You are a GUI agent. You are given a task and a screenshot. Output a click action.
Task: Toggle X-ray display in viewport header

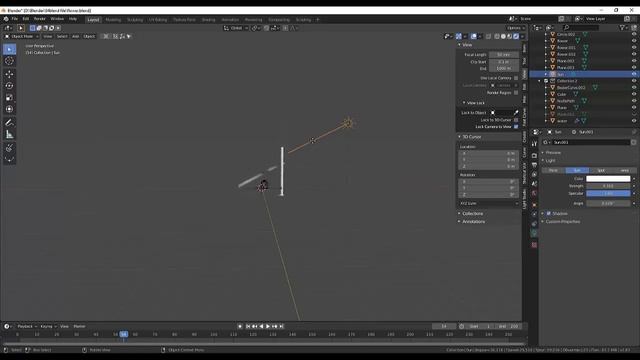[x=488, y=36]
